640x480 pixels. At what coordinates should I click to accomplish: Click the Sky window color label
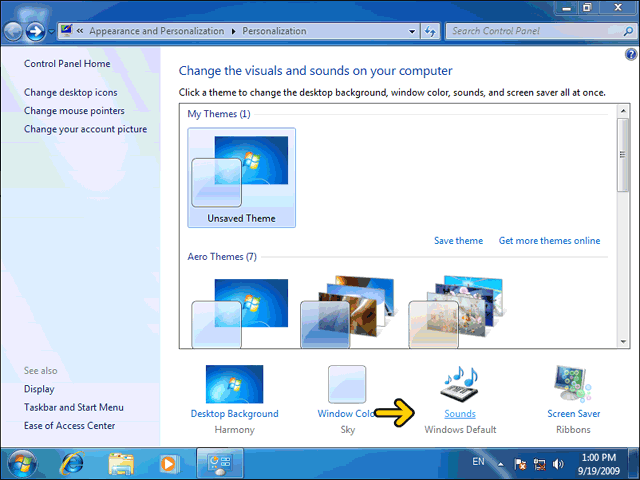(348, 430)
